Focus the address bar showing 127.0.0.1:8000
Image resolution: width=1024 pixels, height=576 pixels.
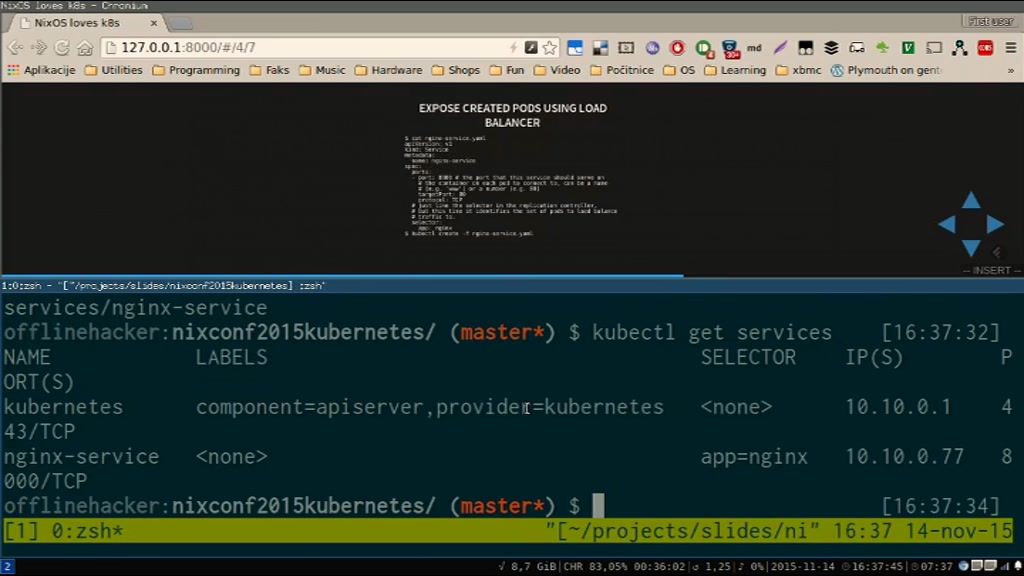[x=307, y=48]
